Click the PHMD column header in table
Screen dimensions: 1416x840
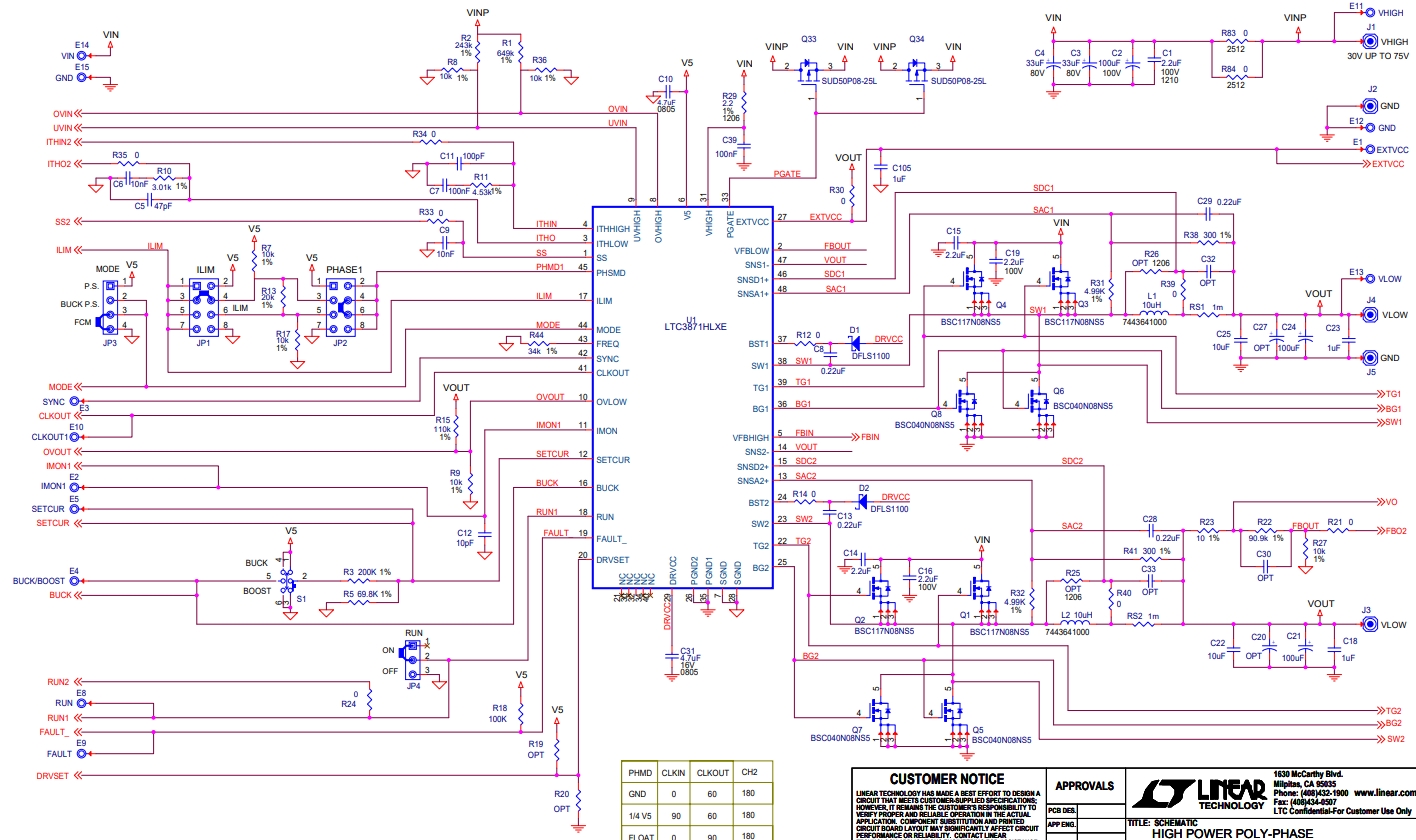(x=639, y=773)
